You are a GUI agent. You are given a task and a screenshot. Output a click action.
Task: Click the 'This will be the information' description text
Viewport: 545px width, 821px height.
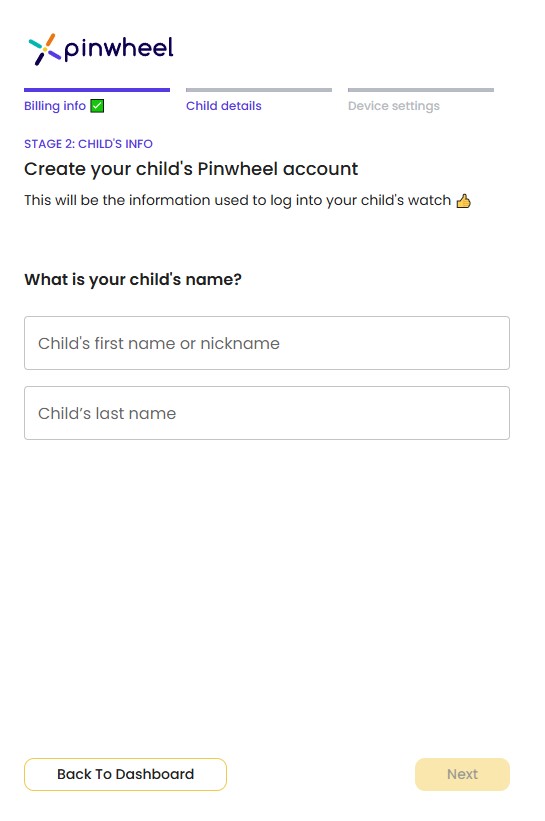(x=238, y=201)
